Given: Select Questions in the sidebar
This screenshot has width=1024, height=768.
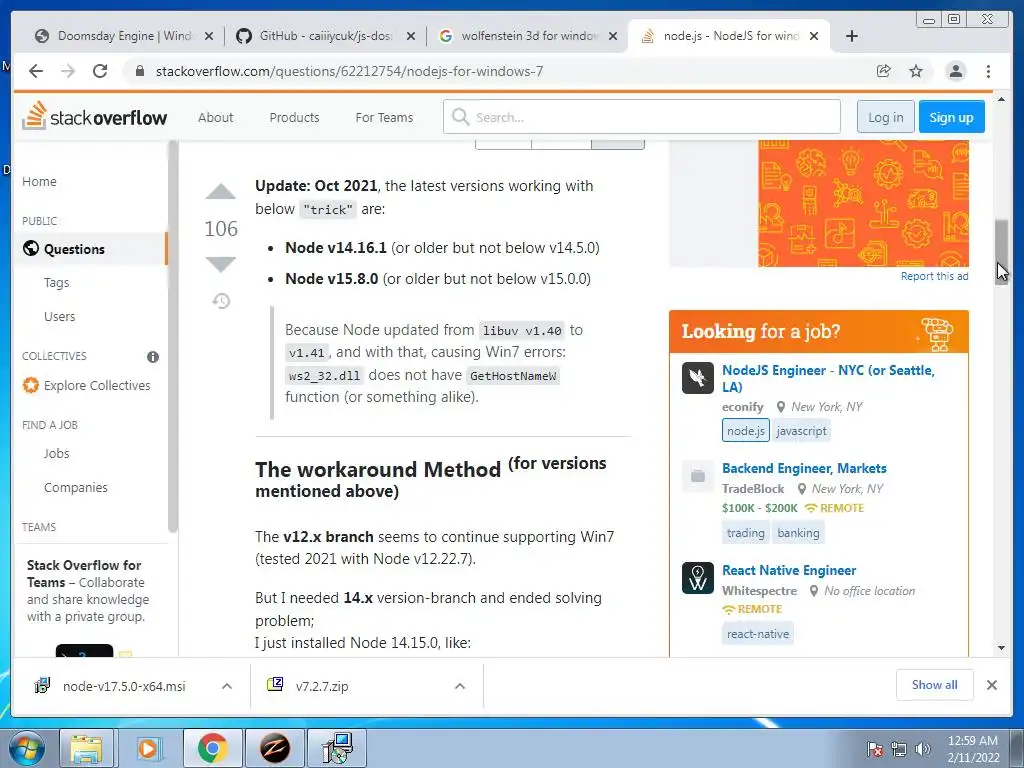Looking at the screenshot, I should pyautogui.click(x=90, y=249).
